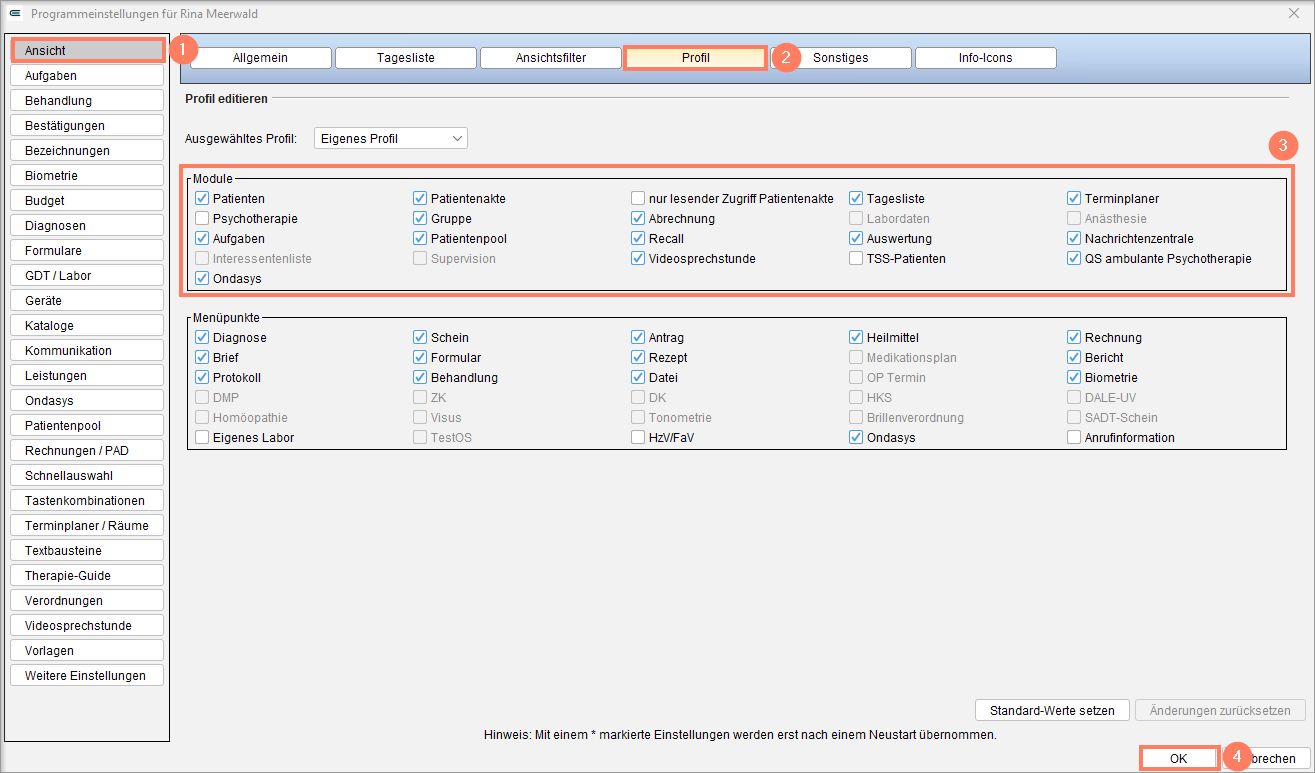The width and height of the screenshot is (1315, 773).
Task: Select Kommunikation in the sidebar
Action: coord(87,351)
